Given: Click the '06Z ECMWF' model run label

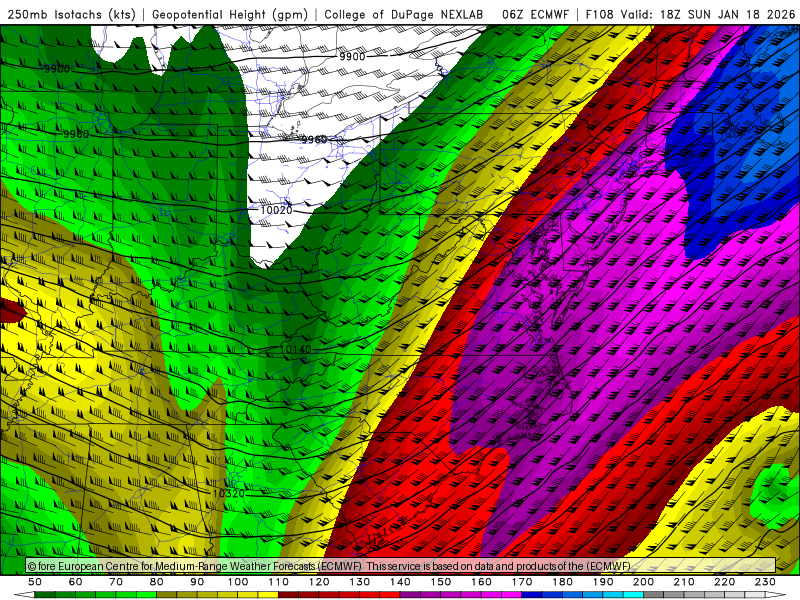Looking at the screenshot, I should pyautogui.click(x=535, y=15).
